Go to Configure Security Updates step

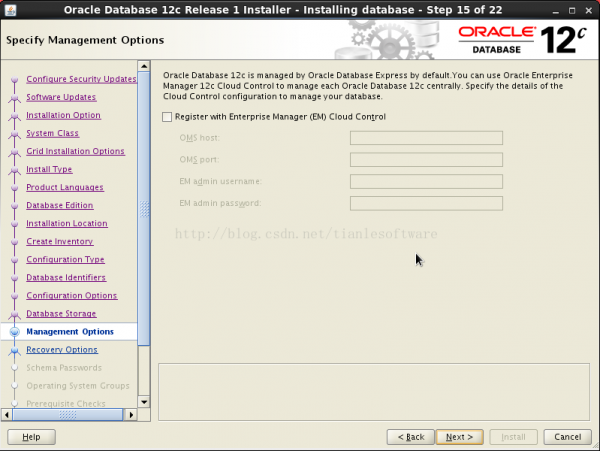coord(81,79)
